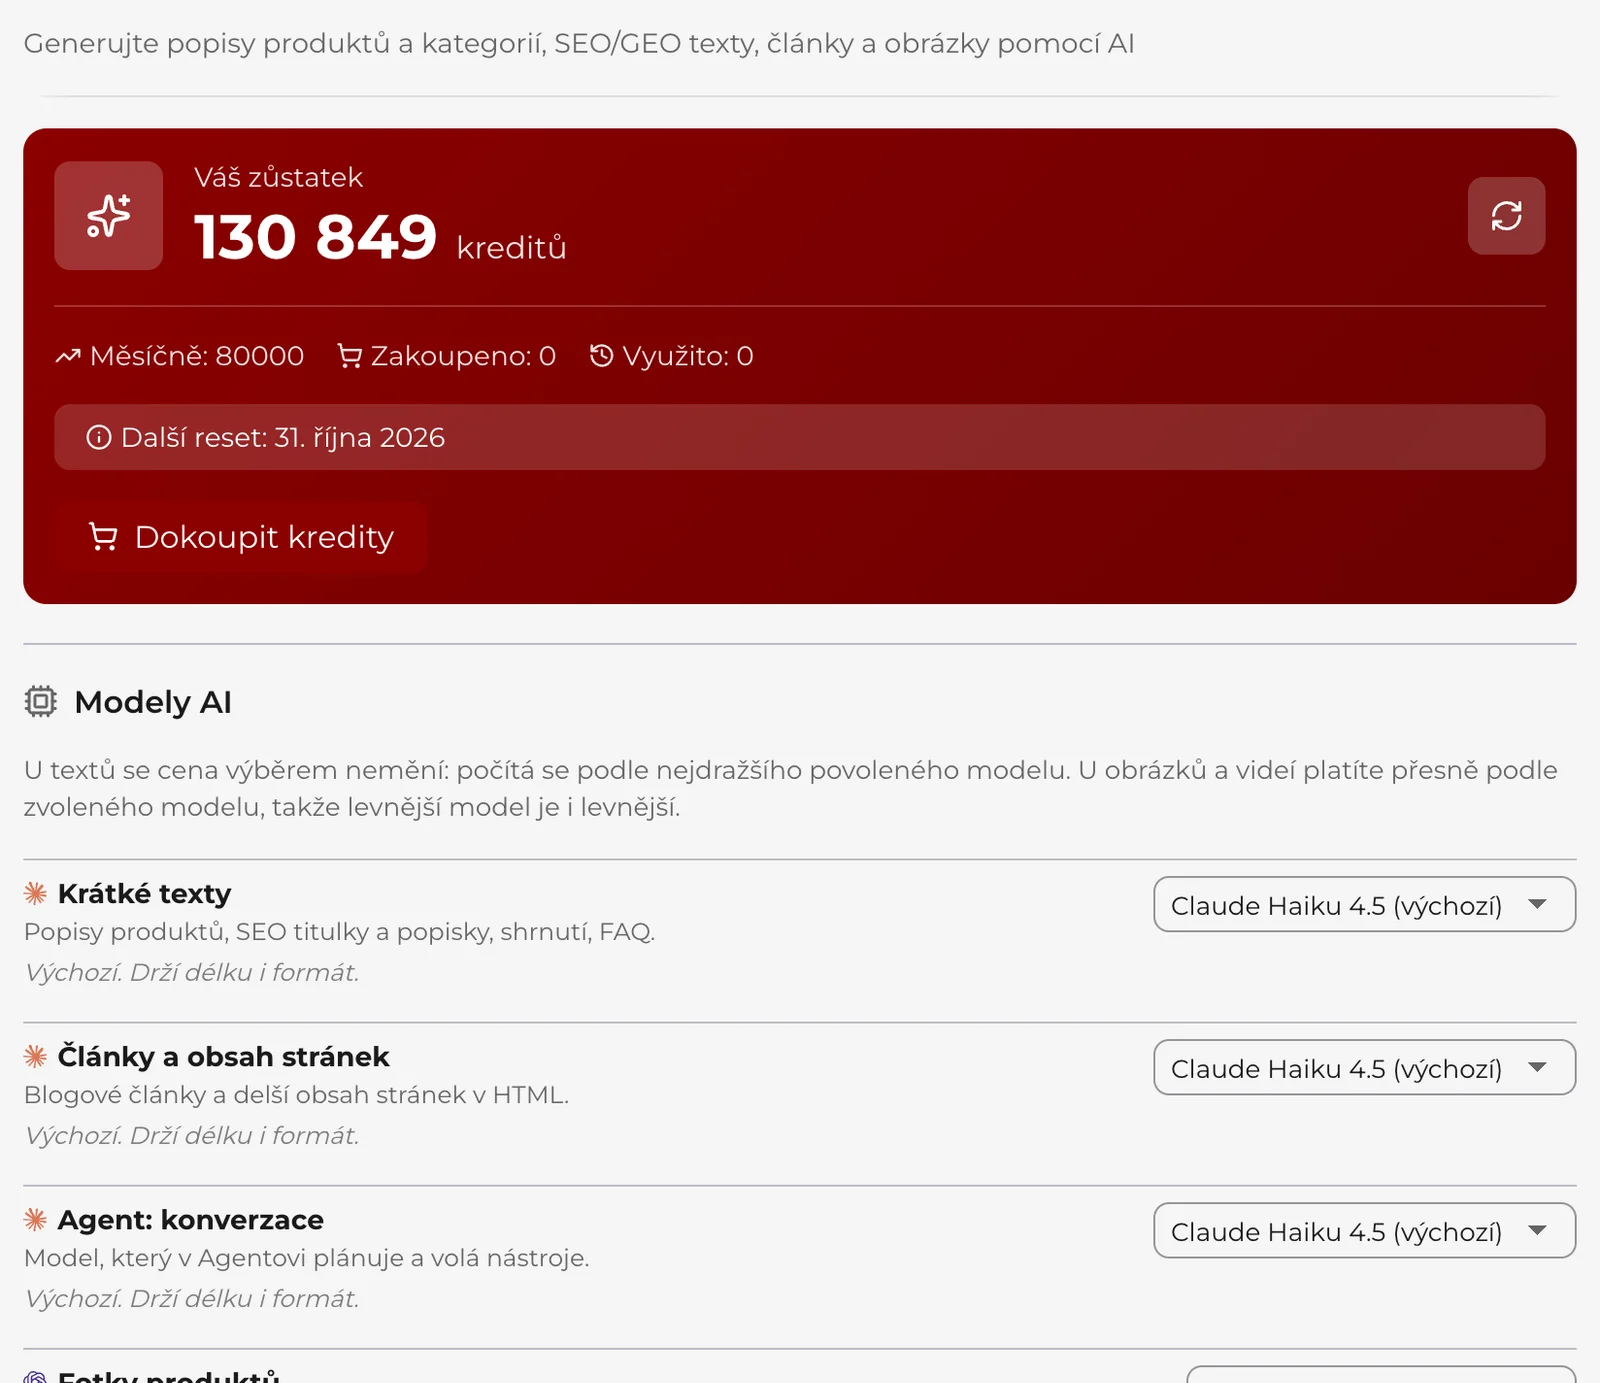This screenshot has height=1383, width=1600.
Task: Click the trending arrow icon beside Měsíčně
Action: click(68, 356)
